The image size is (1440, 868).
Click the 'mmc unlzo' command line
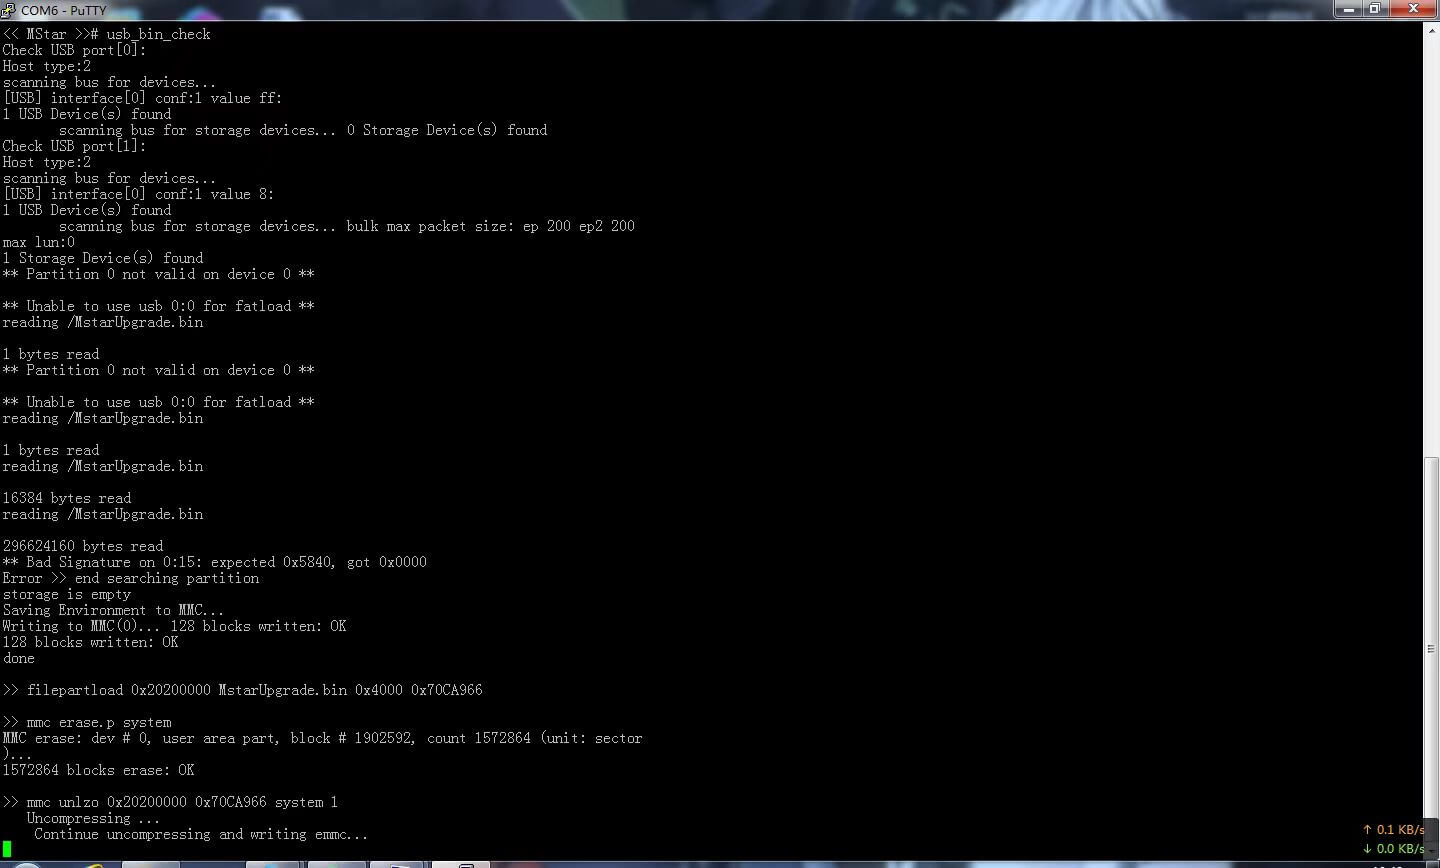(x=170, y=802)
